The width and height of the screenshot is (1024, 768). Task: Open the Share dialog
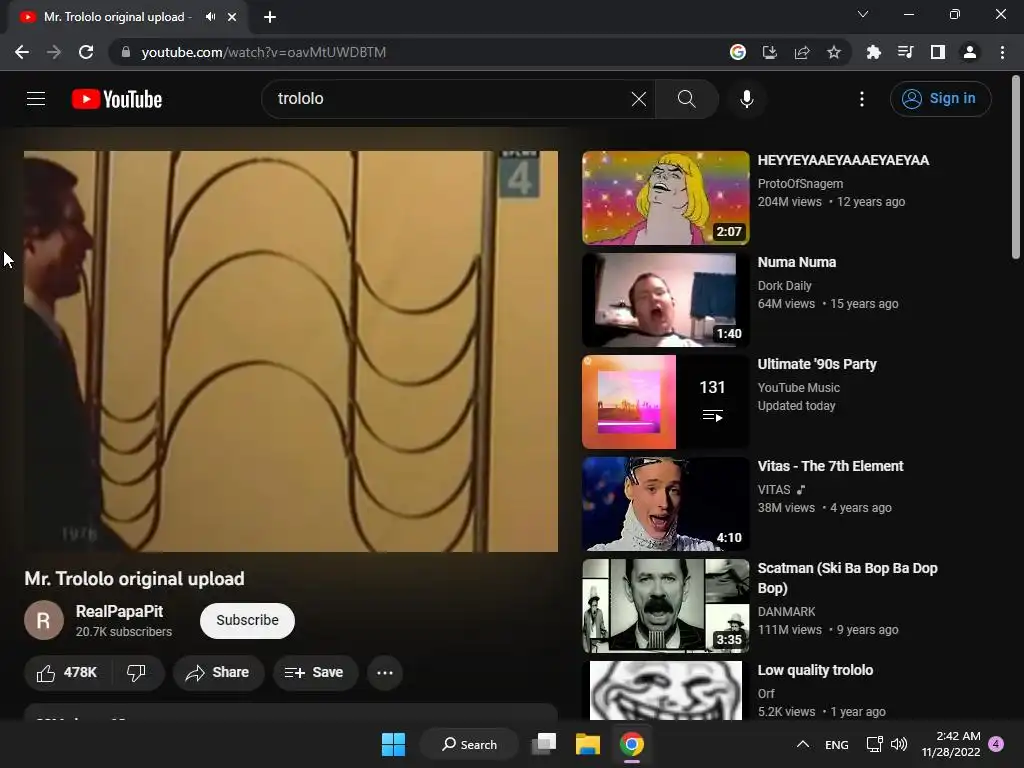click(218, 673)
